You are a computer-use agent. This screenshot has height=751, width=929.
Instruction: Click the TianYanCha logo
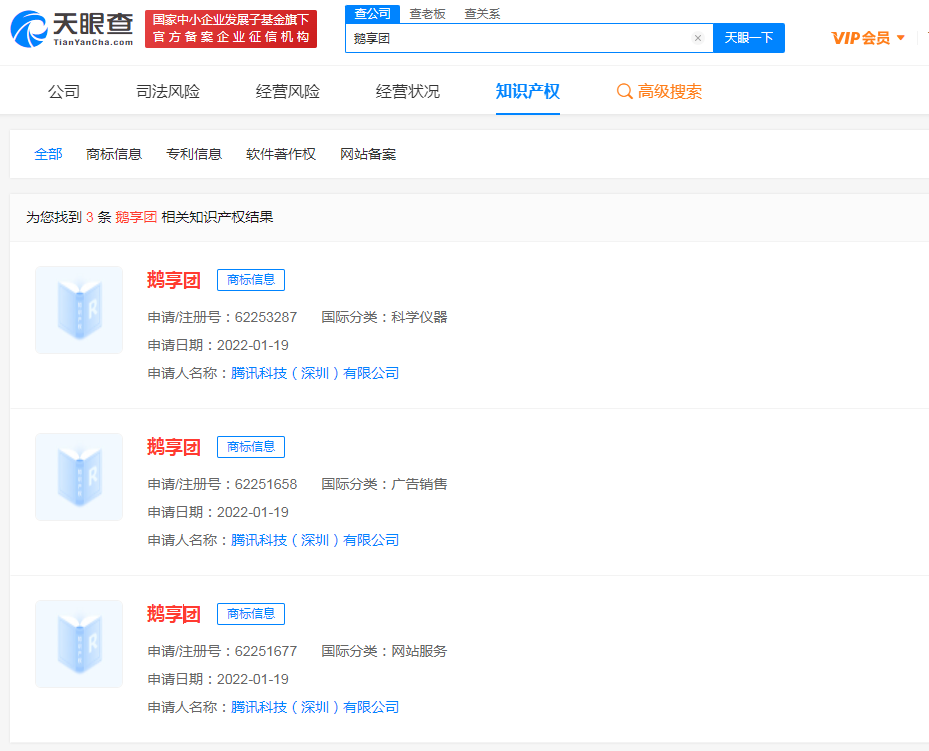click(x=72, y=30)
